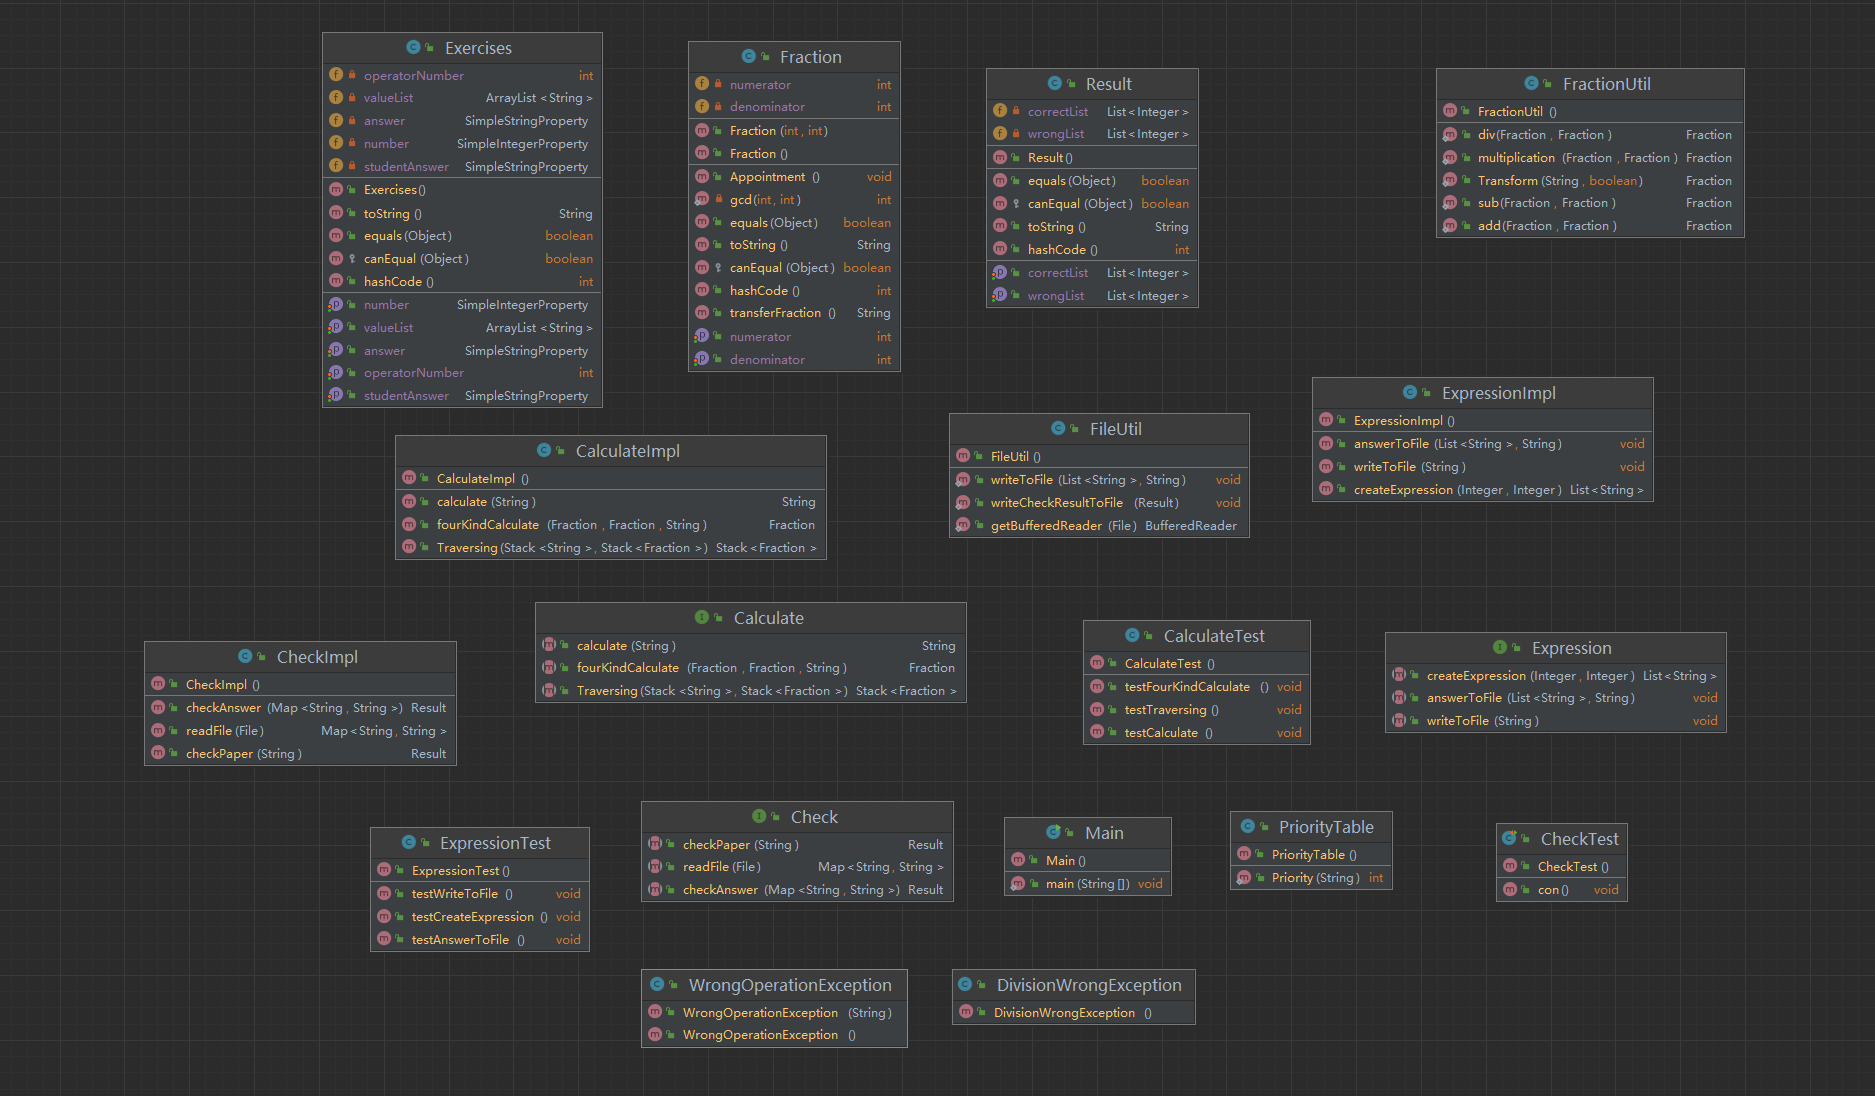Click the interface icon beside Expression header
1875x1096 pixels.
1500,648
